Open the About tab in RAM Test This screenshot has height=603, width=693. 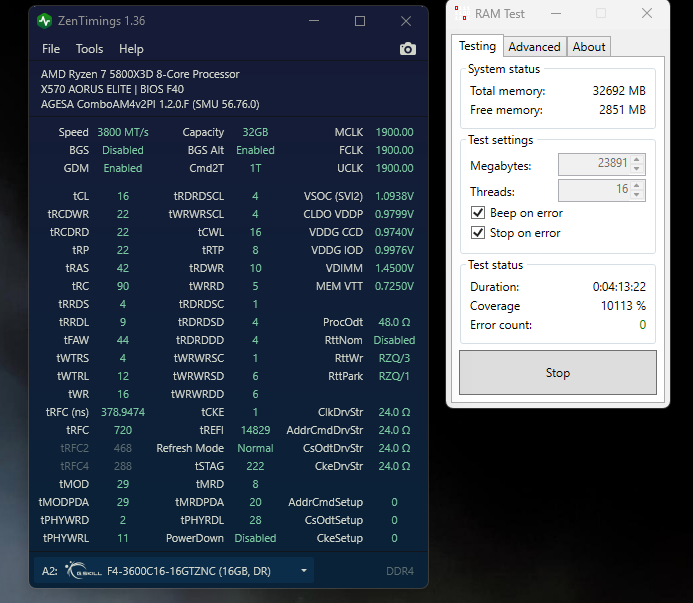[589, 46]
